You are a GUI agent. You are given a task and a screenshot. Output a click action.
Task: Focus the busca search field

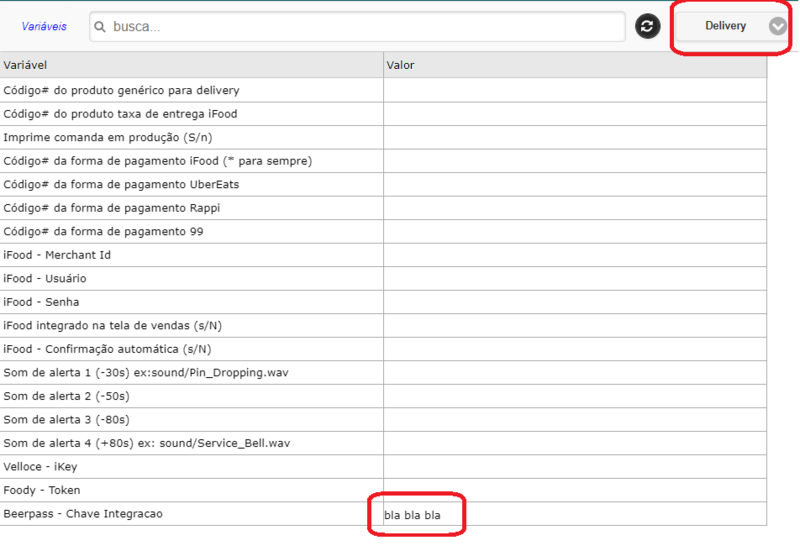[x=357, y=27]
